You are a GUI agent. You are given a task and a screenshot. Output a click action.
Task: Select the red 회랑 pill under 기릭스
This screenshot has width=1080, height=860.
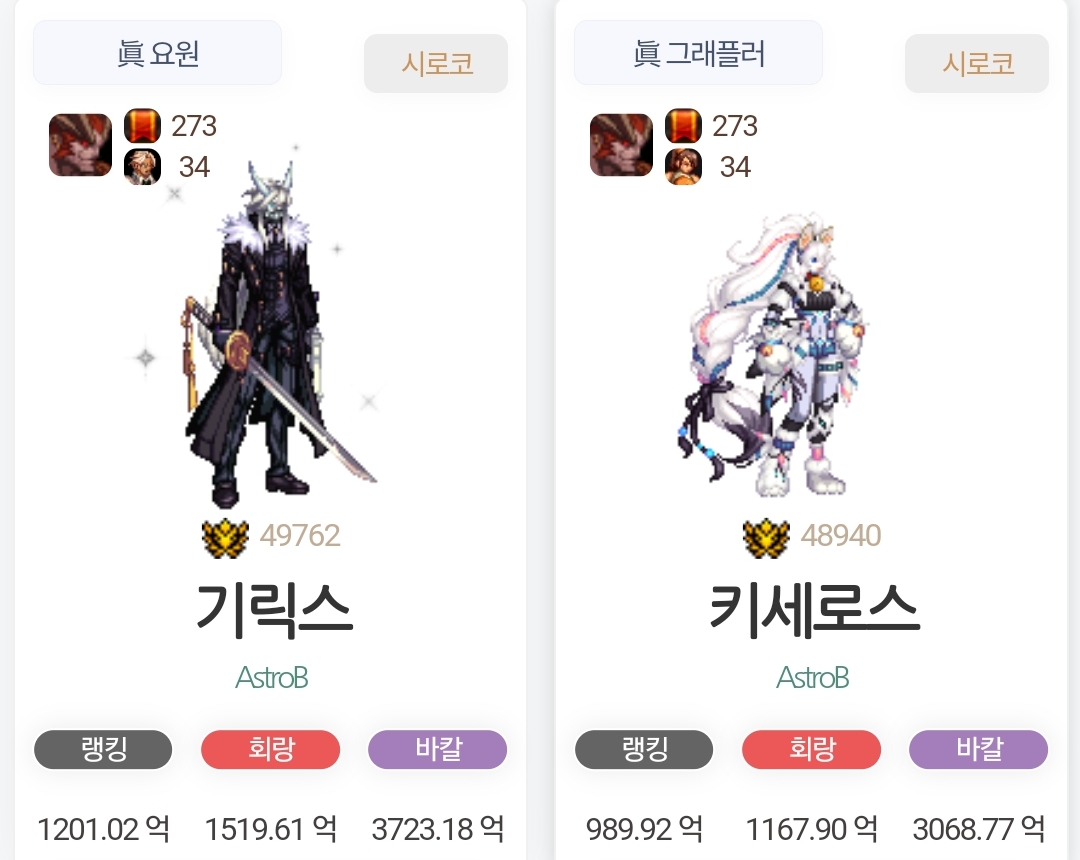pyautogui.click(x=271, y=749)
